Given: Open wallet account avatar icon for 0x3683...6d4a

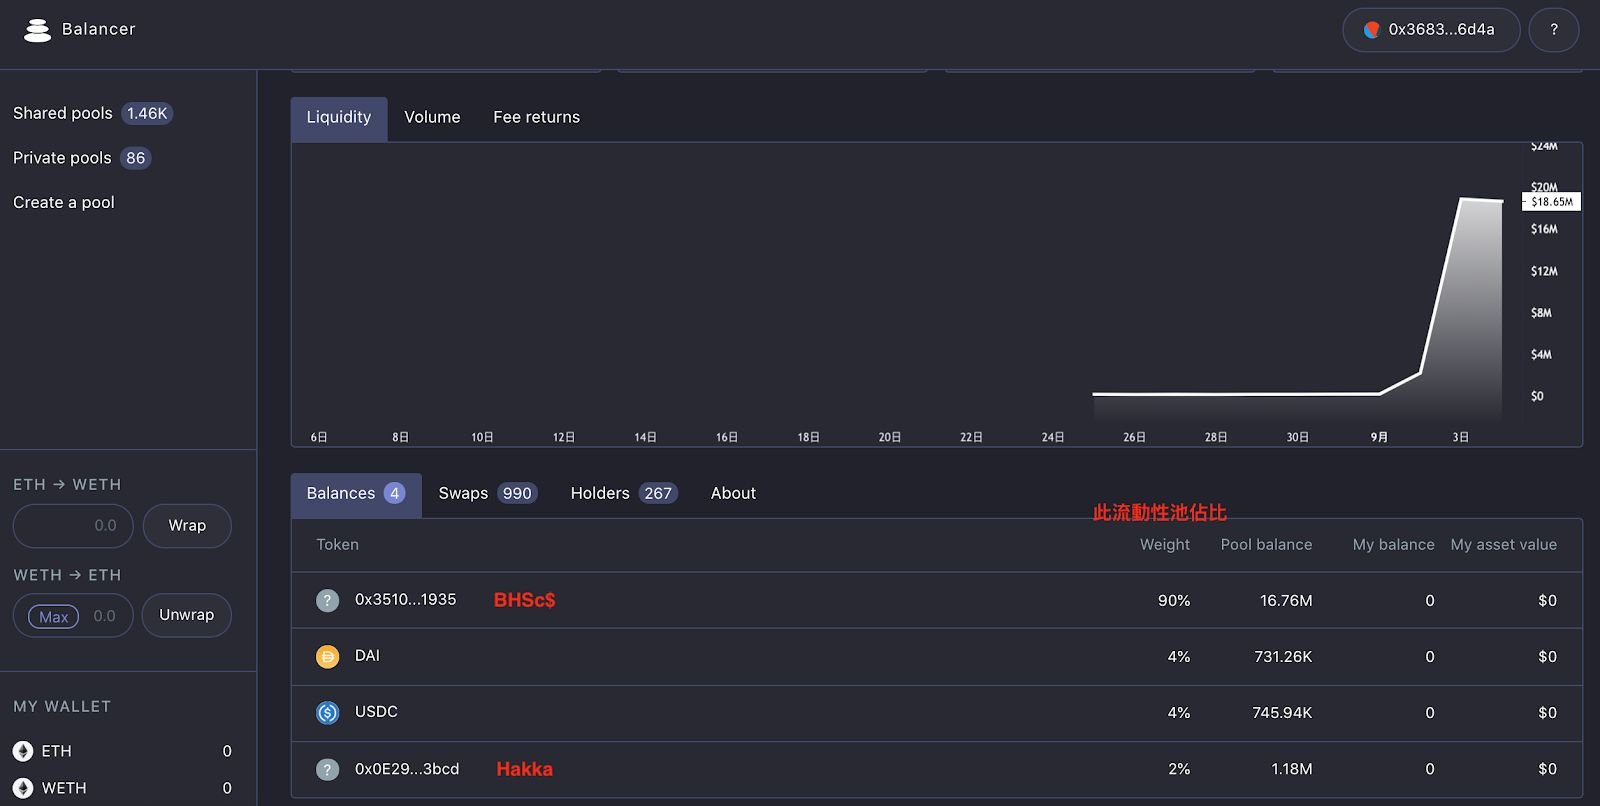Looking at the screenshot, I should click(x=1372, y=30).
